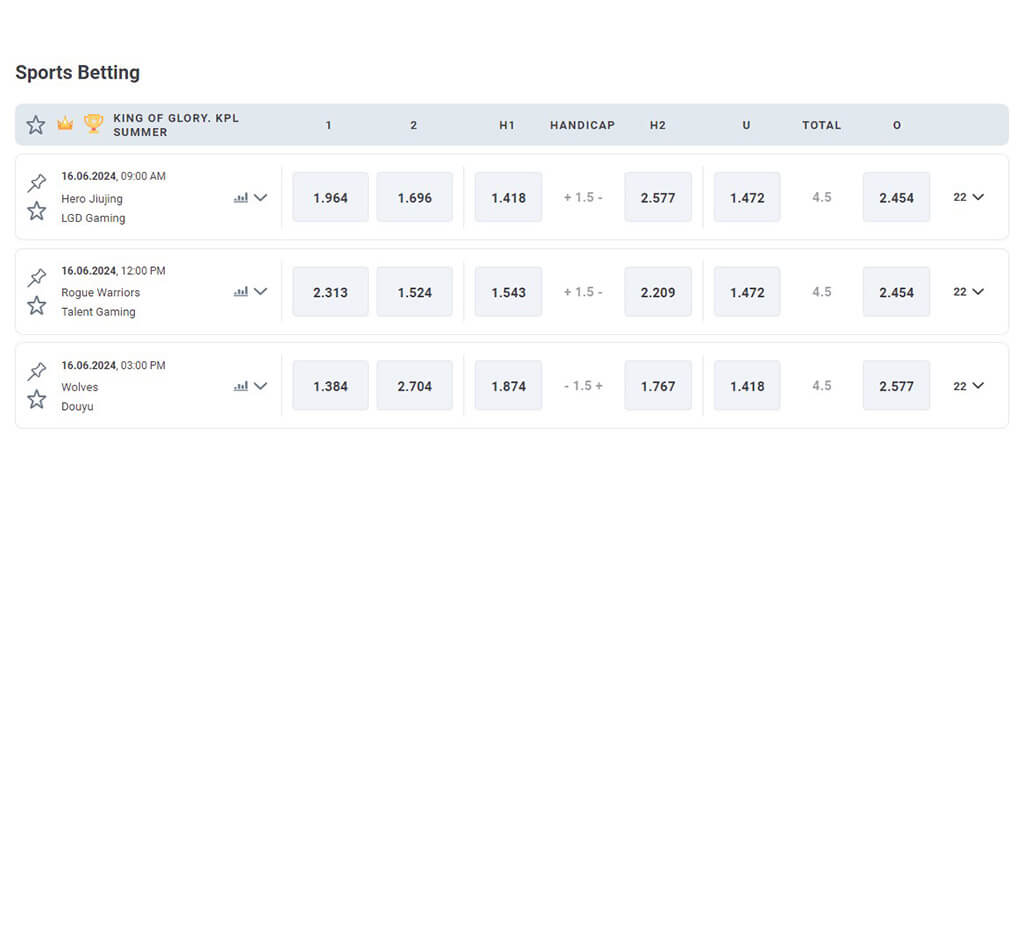Click the Sports Betting heading
The height and width of the screenshot is (939, 1024).
[78, 72]
